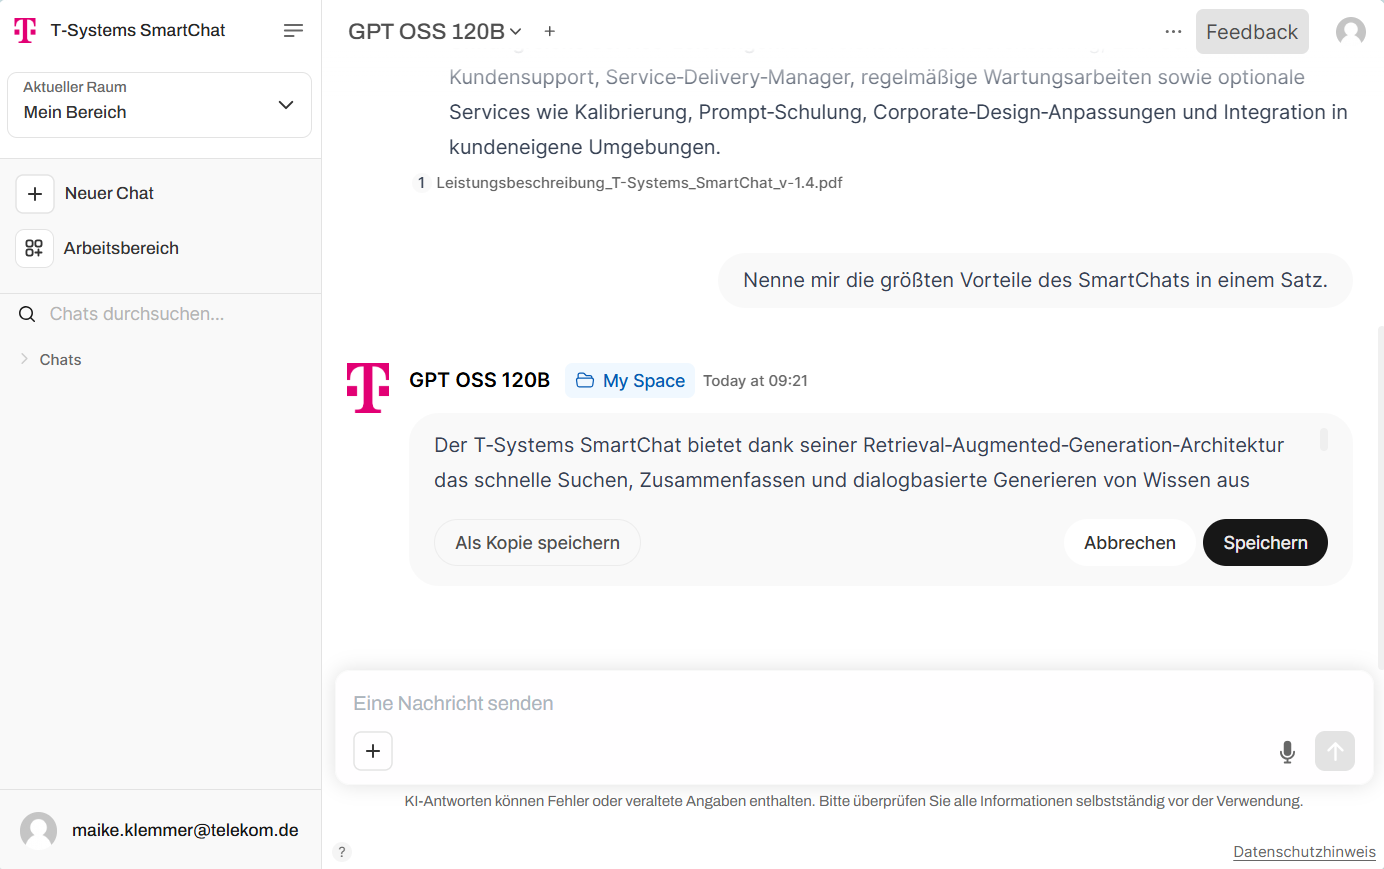Open the Aktueller Raum Mein Bereich dropdown
This screenshot has height=869, width=1384.
pyautogui.click(x=160, y=104)
